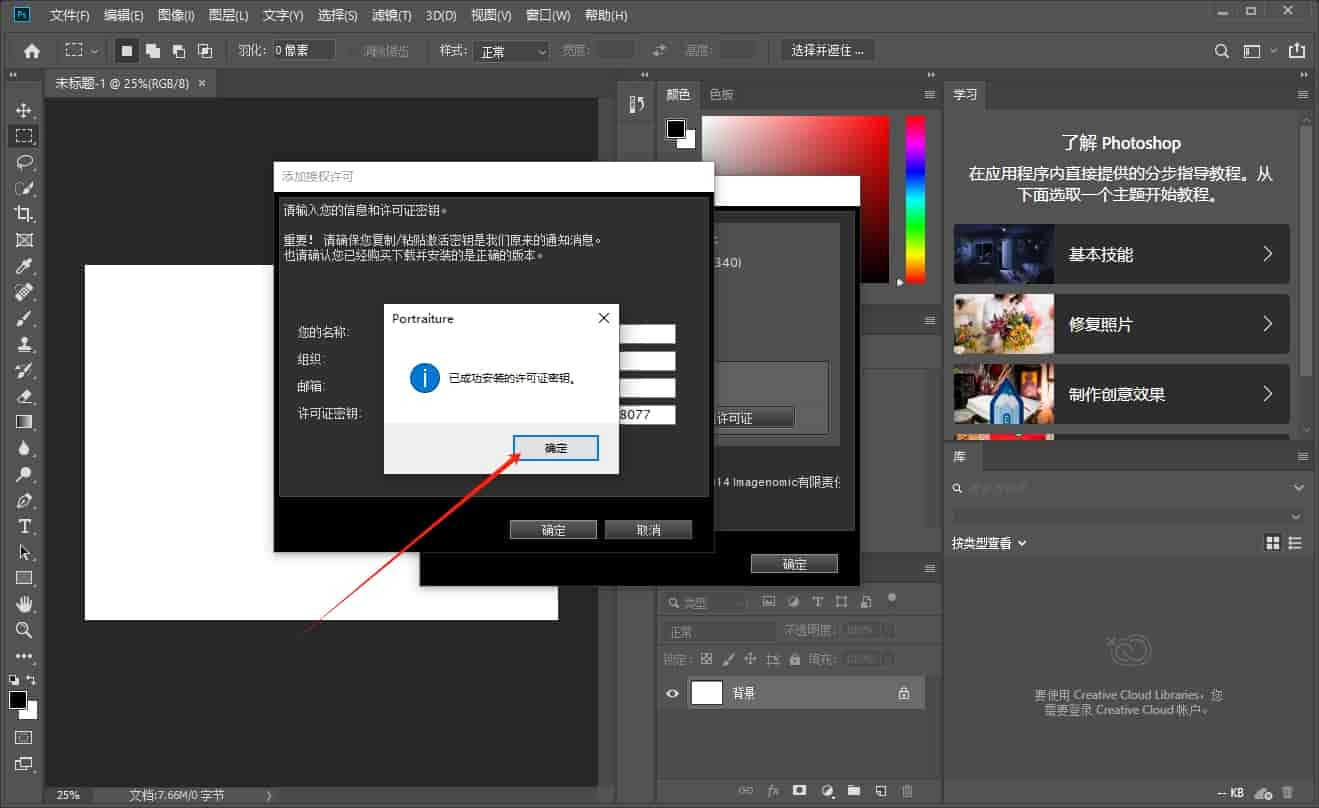Select the Gradient tool

(x=24, y=422)
